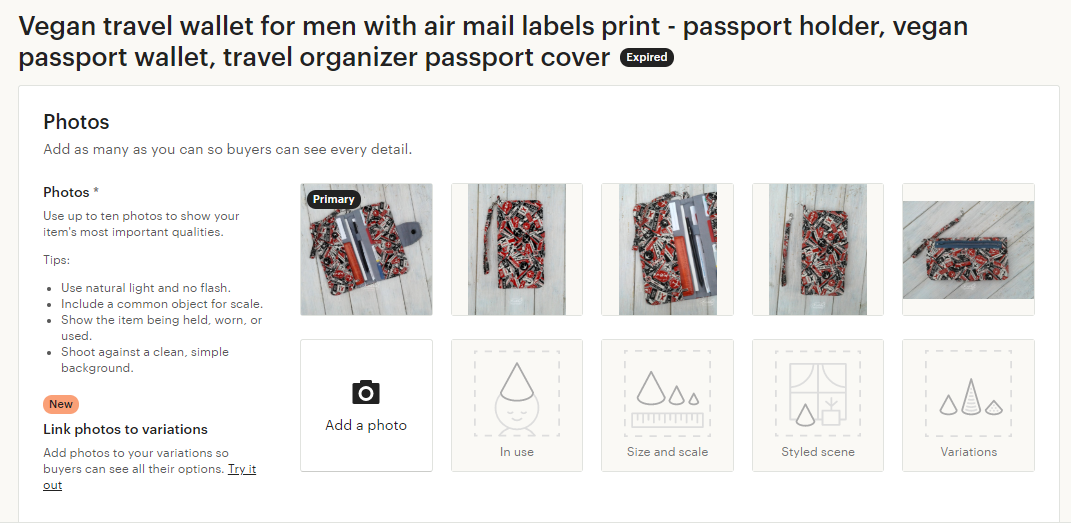Viewport: 1071px width, 525px height.
Task: Select the third photo thumbnail
Action: [x=667, y=249]
